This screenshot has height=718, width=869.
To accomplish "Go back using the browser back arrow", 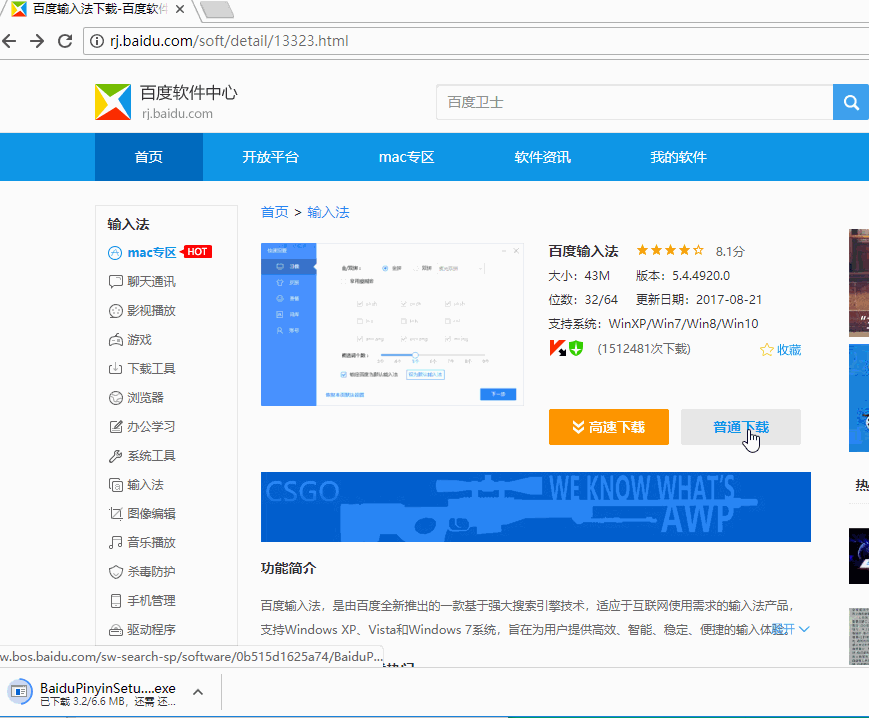I will 9,41.
